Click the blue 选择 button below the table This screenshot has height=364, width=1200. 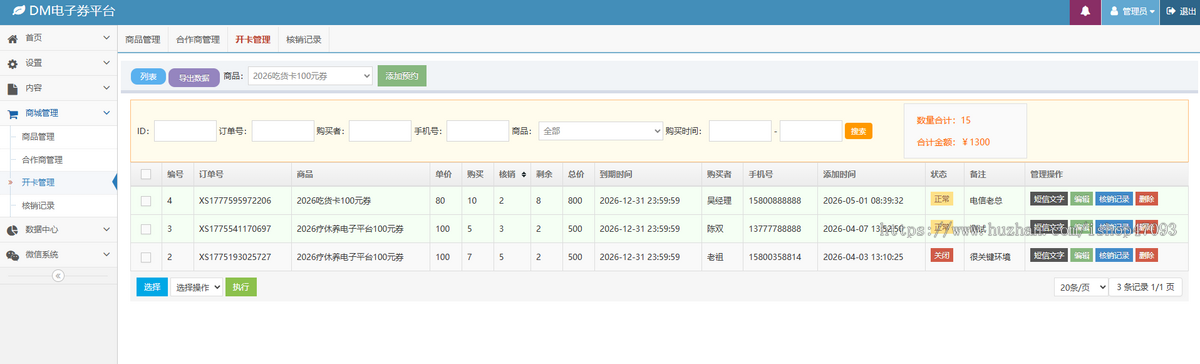[x=152, y=287]
